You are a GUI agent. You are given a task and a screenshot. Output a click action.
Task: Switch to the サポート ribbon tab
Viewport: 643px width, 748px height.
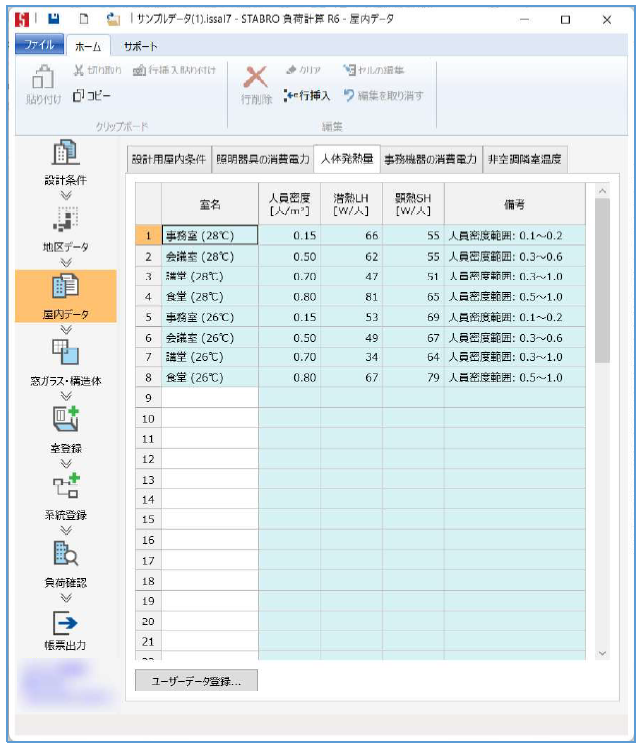click(x=140, y=46)
